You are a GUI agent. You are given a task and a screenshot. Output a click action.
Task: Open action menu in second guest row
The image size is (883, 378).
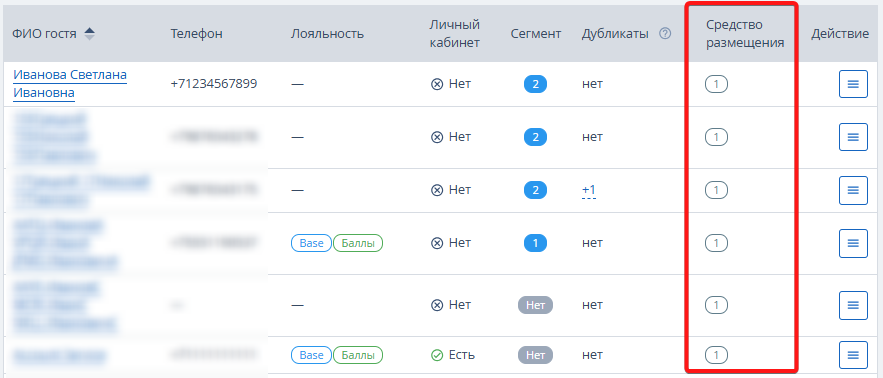point(853,137)
